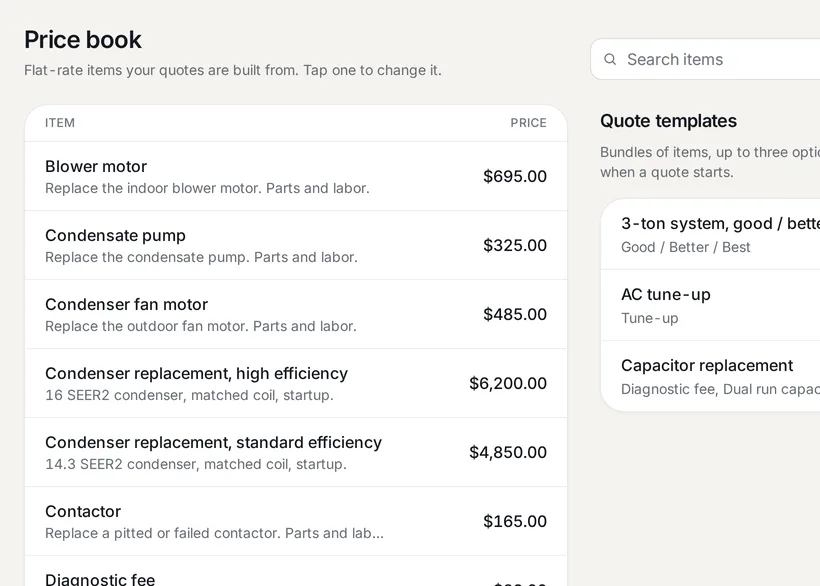The image size is (820, 586).
Task: Open the Contactor item
Action: 296,521
